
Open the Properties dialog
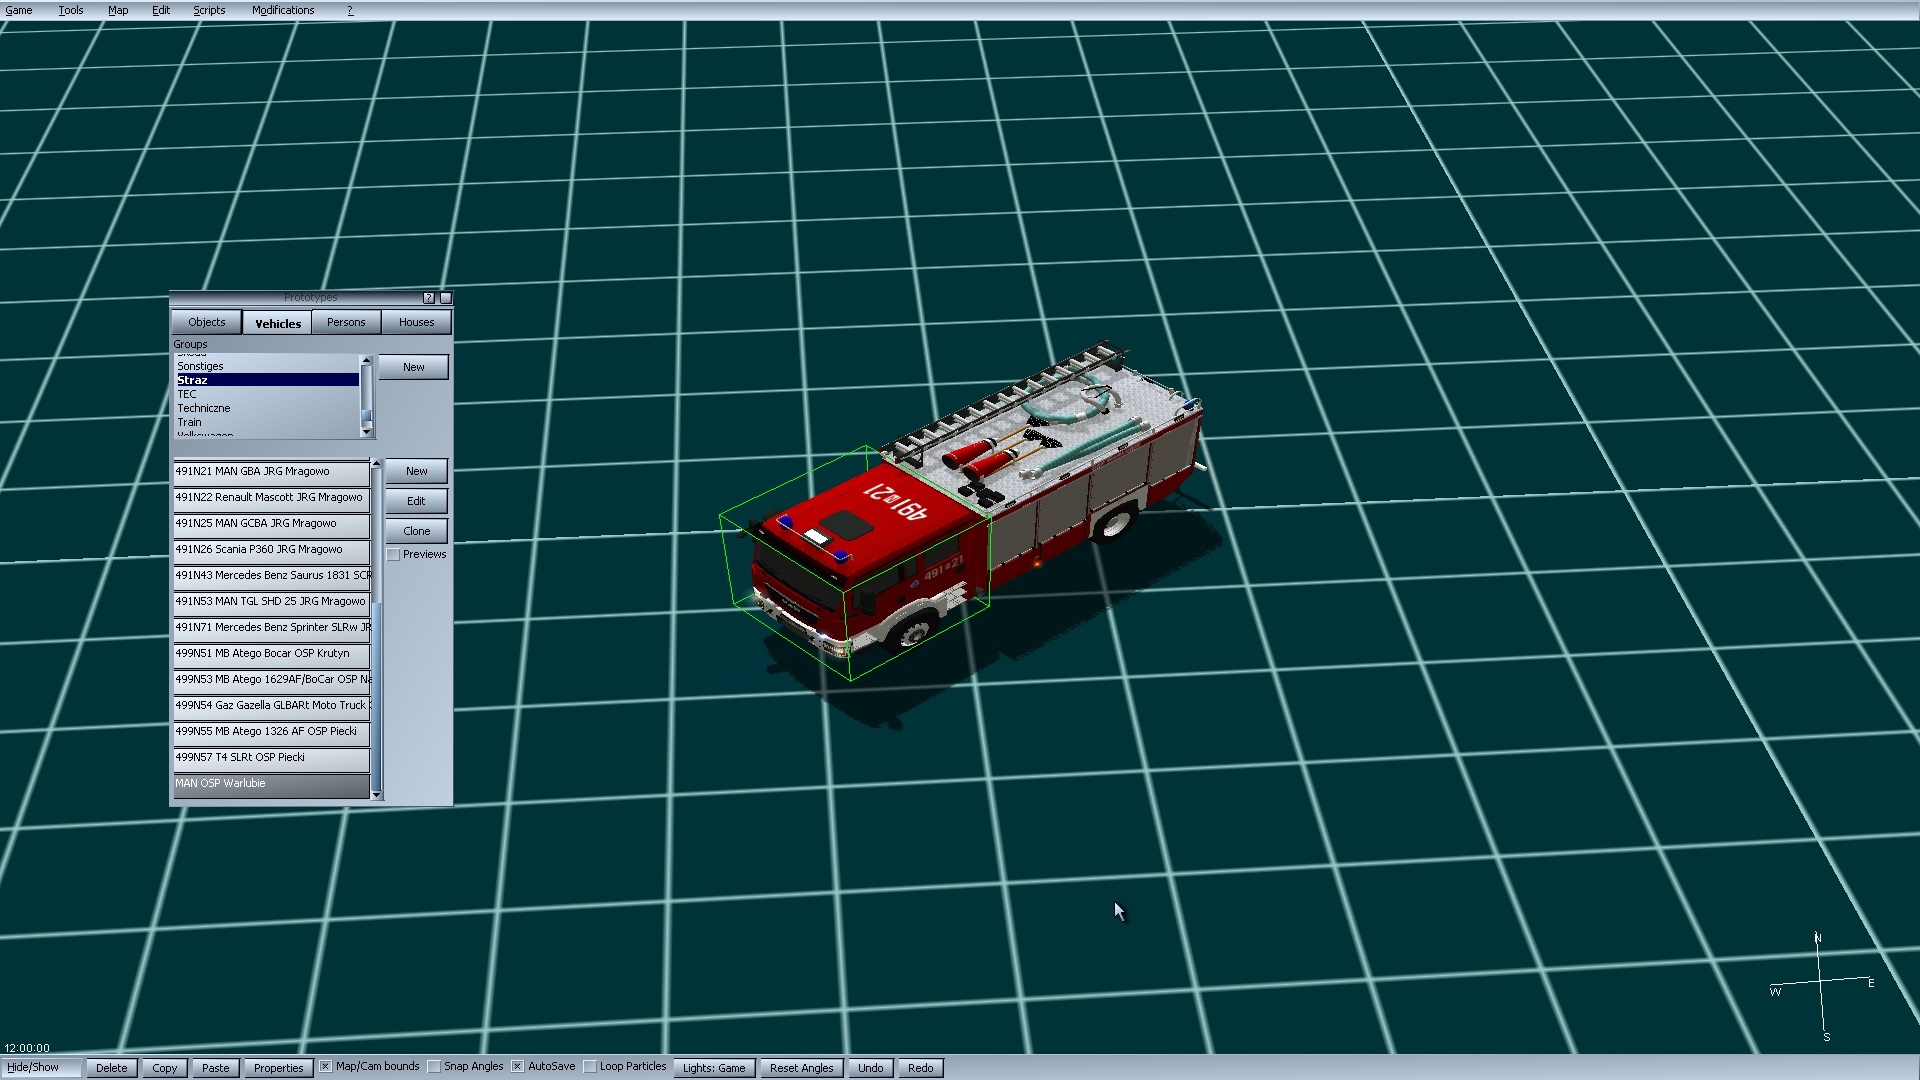(x=279, y=1068)
